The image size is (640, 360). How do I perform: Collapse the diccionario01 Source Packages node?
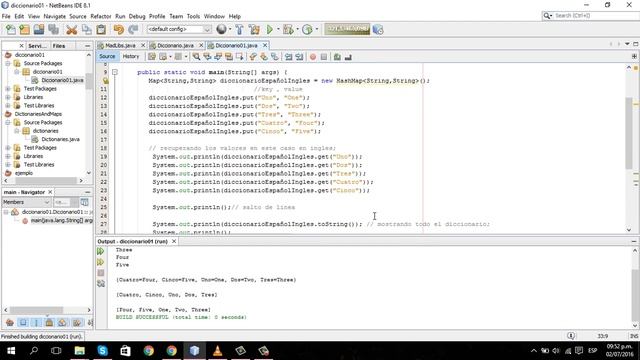(x=8, y=63)
